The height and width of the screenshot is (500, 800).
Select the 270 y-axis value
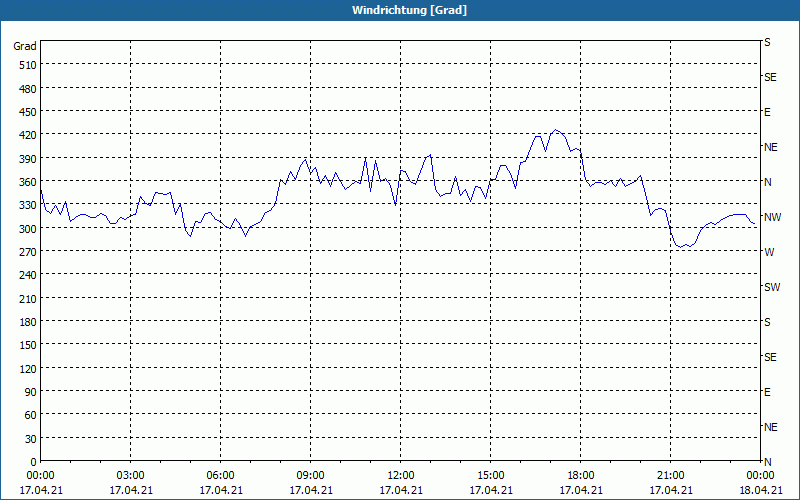click(x=28, y=252)
